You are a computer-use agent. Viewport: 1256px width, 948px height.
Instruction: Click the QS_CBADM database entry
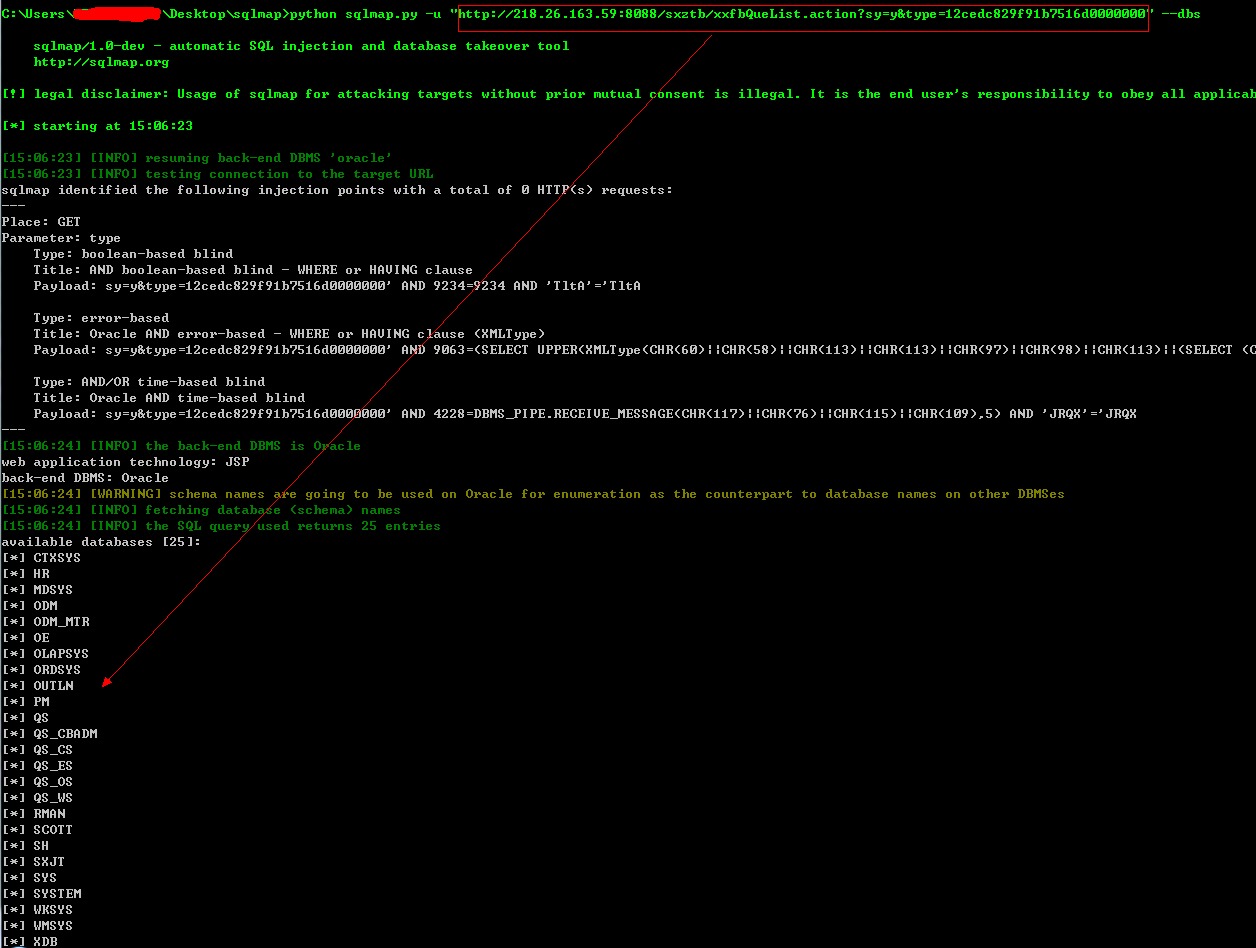tap(49, 734)
